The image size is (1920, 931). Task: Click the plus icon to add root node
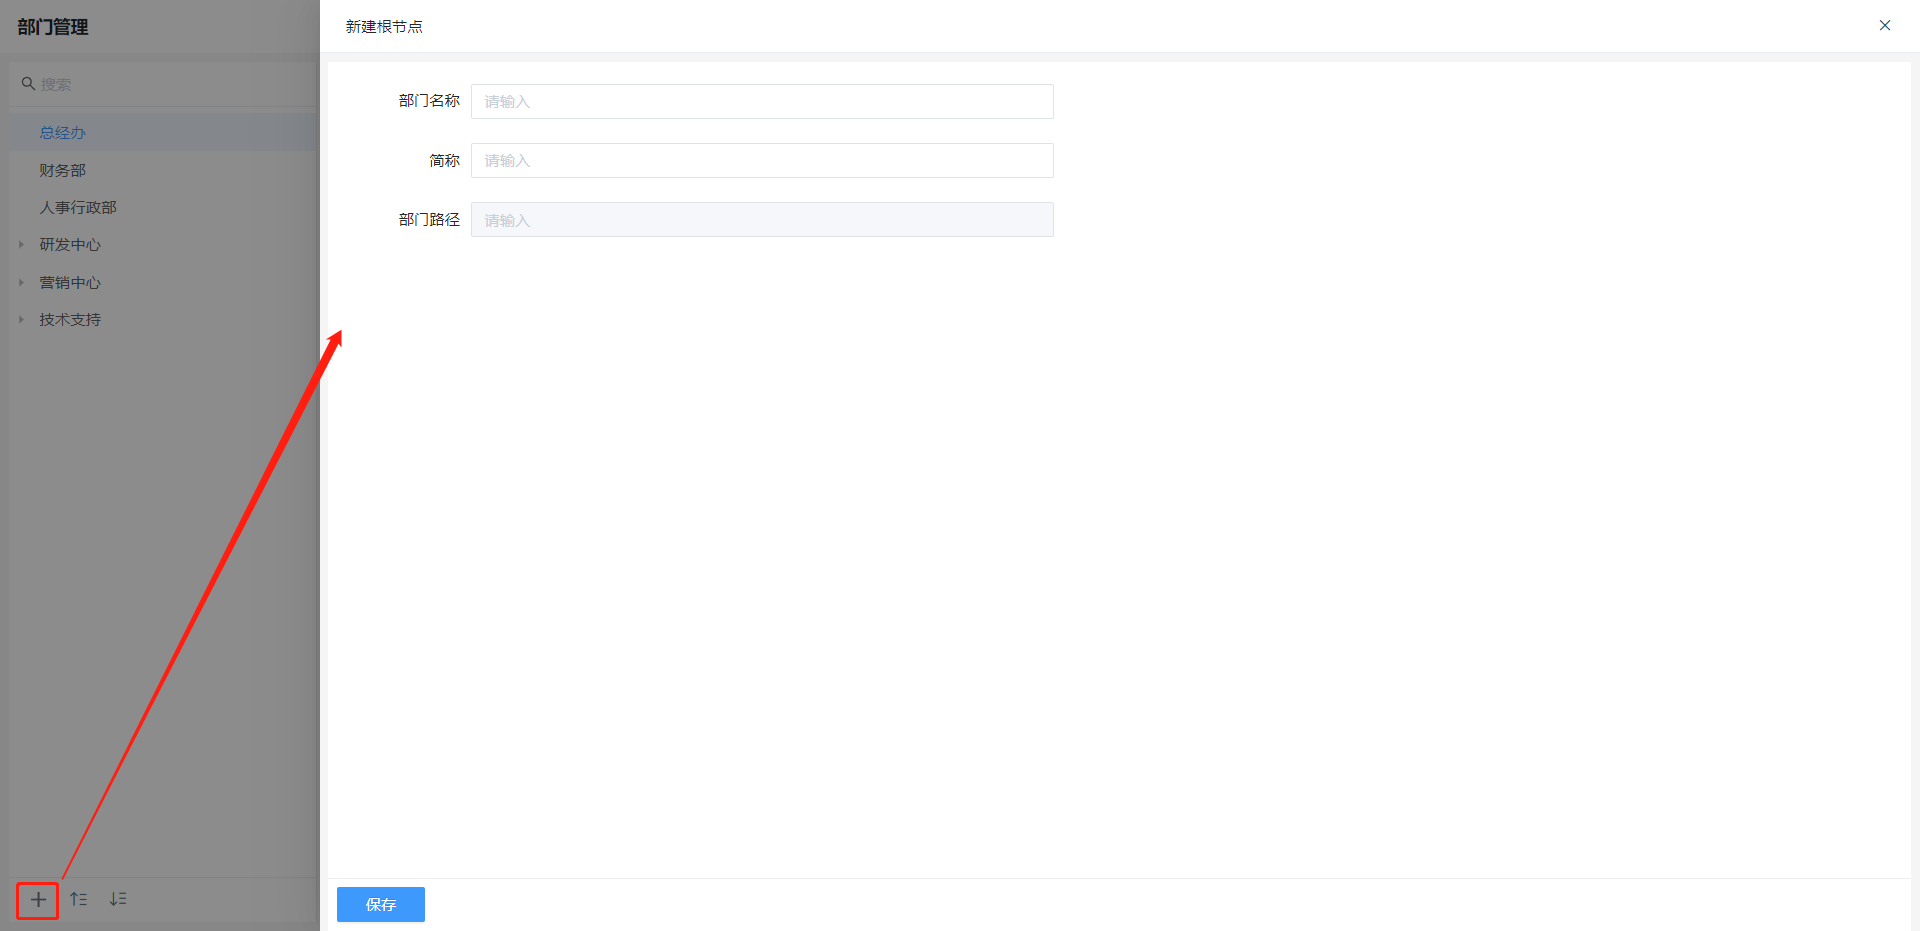[38, 900]
